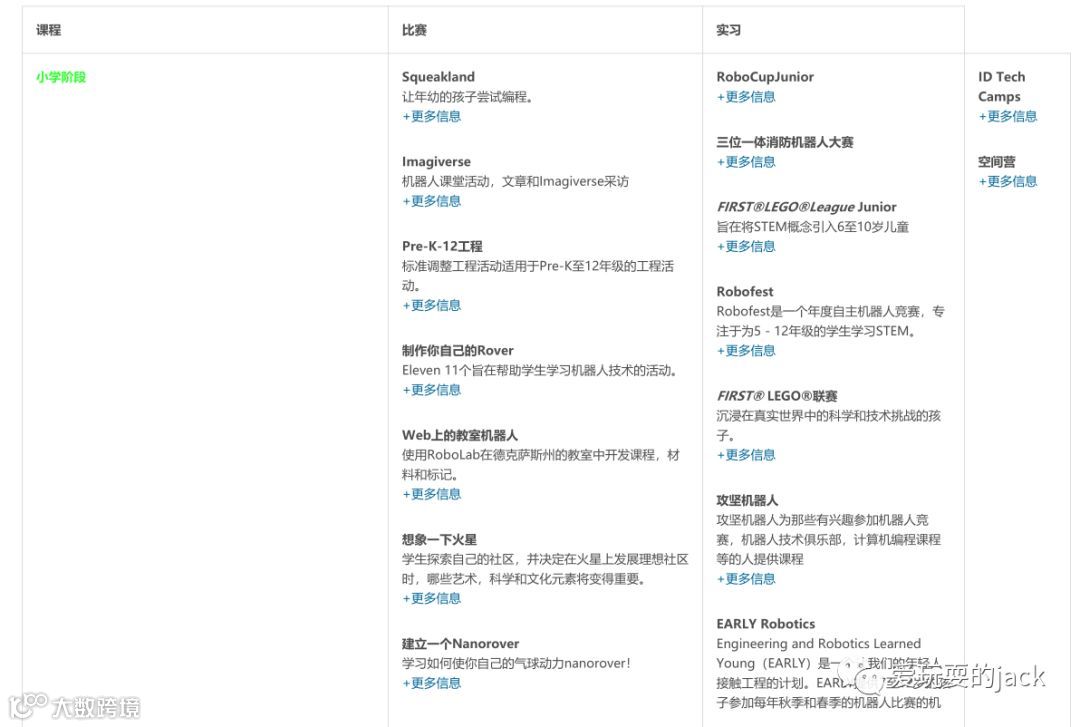
Task: Open 更多信息 link under Pre-K-12工程
Action: click(432, 305)
